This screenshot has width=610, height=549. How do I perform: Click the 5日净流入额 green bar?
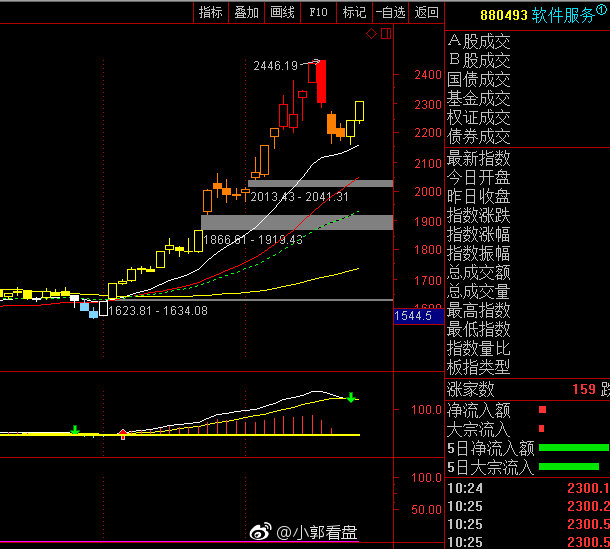[x=574, y=448]
